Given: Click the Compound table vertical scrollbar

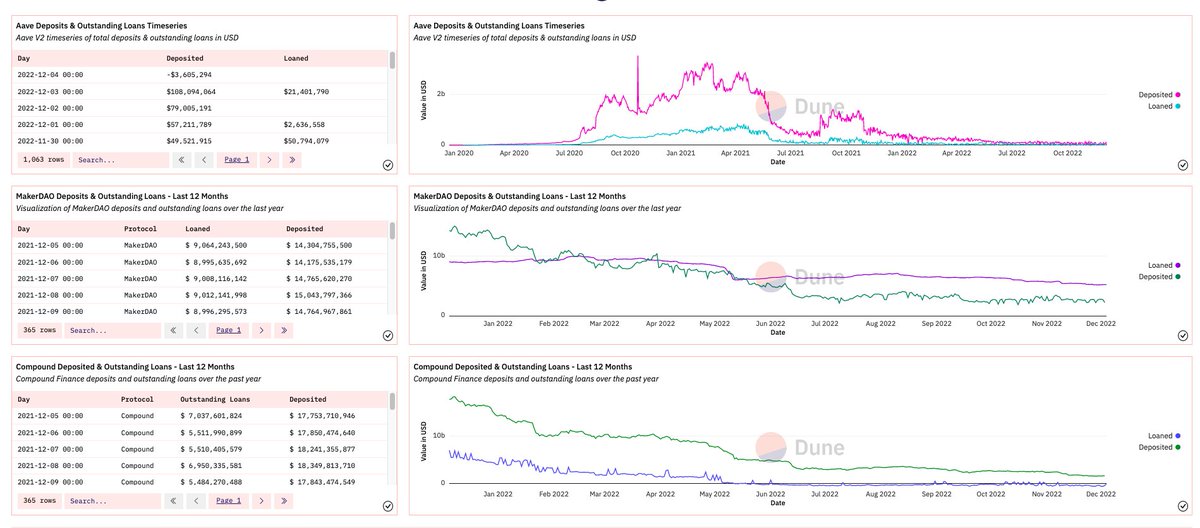Looking at the screenshot, I should pyautogui.click(x=392, y=402).
